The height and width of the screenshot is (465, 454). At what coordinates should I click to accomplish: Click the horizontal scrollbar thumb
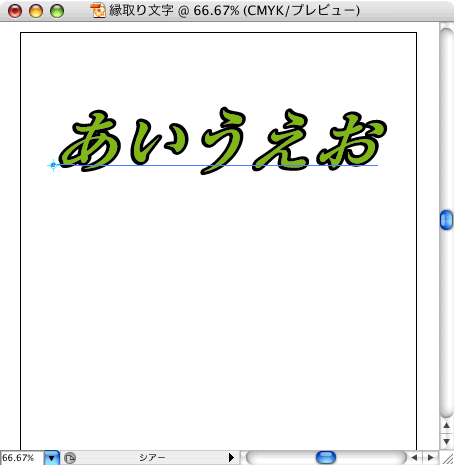(x=326, y=458)
